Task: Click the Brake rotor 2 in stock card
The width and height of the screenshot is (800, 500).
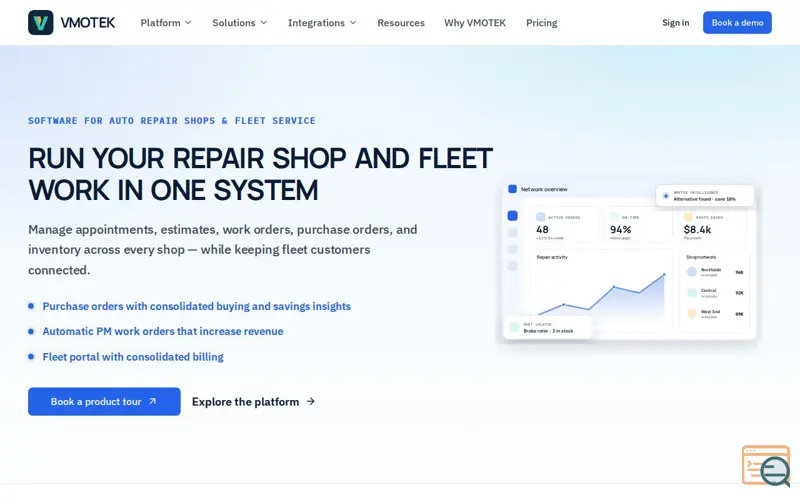Action: (547, 328)
